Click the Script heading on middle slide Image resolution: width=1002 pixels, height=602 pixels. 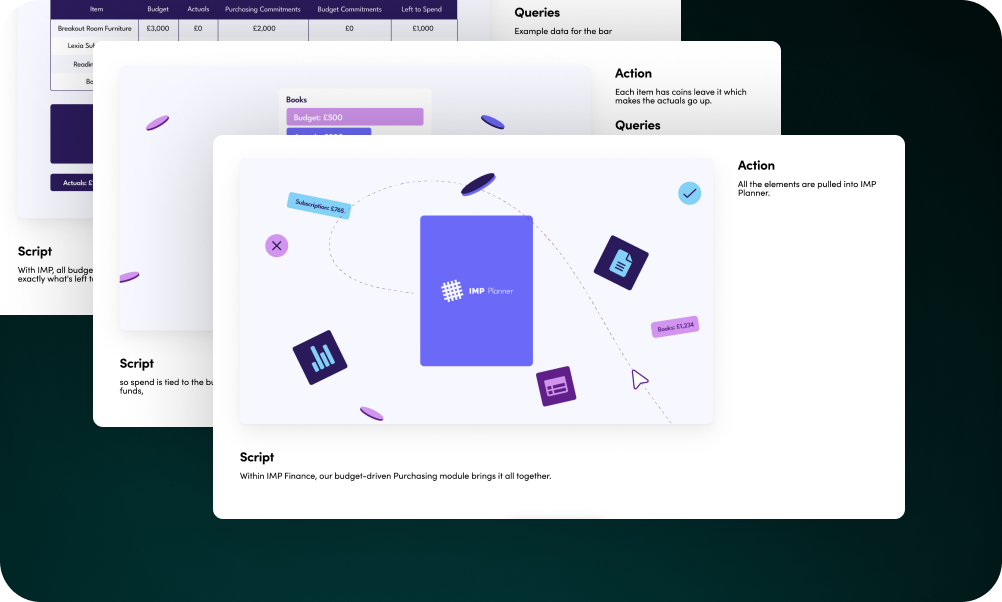[137, 364]
